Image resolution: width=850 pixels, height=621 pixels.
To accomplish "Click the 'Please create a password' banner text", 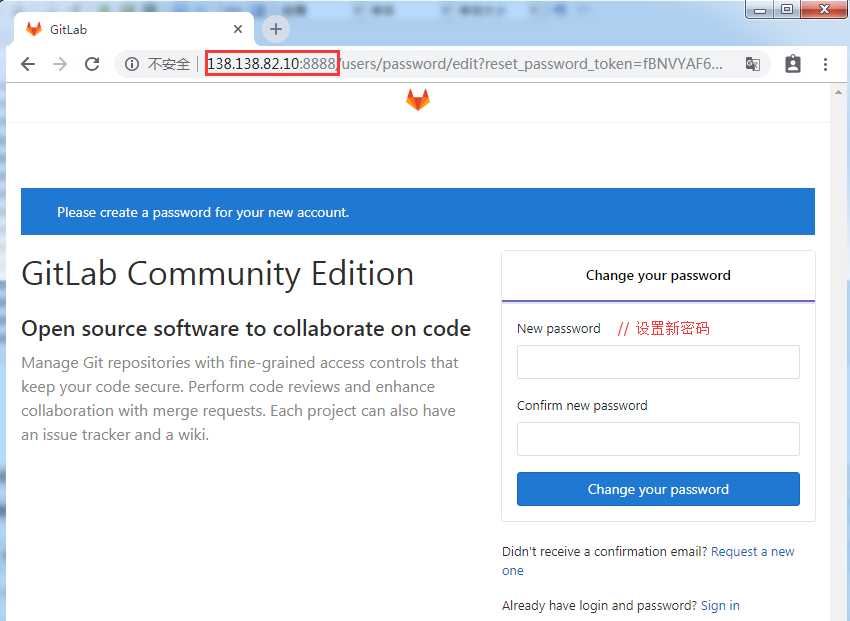I will (x=203, y=212).
